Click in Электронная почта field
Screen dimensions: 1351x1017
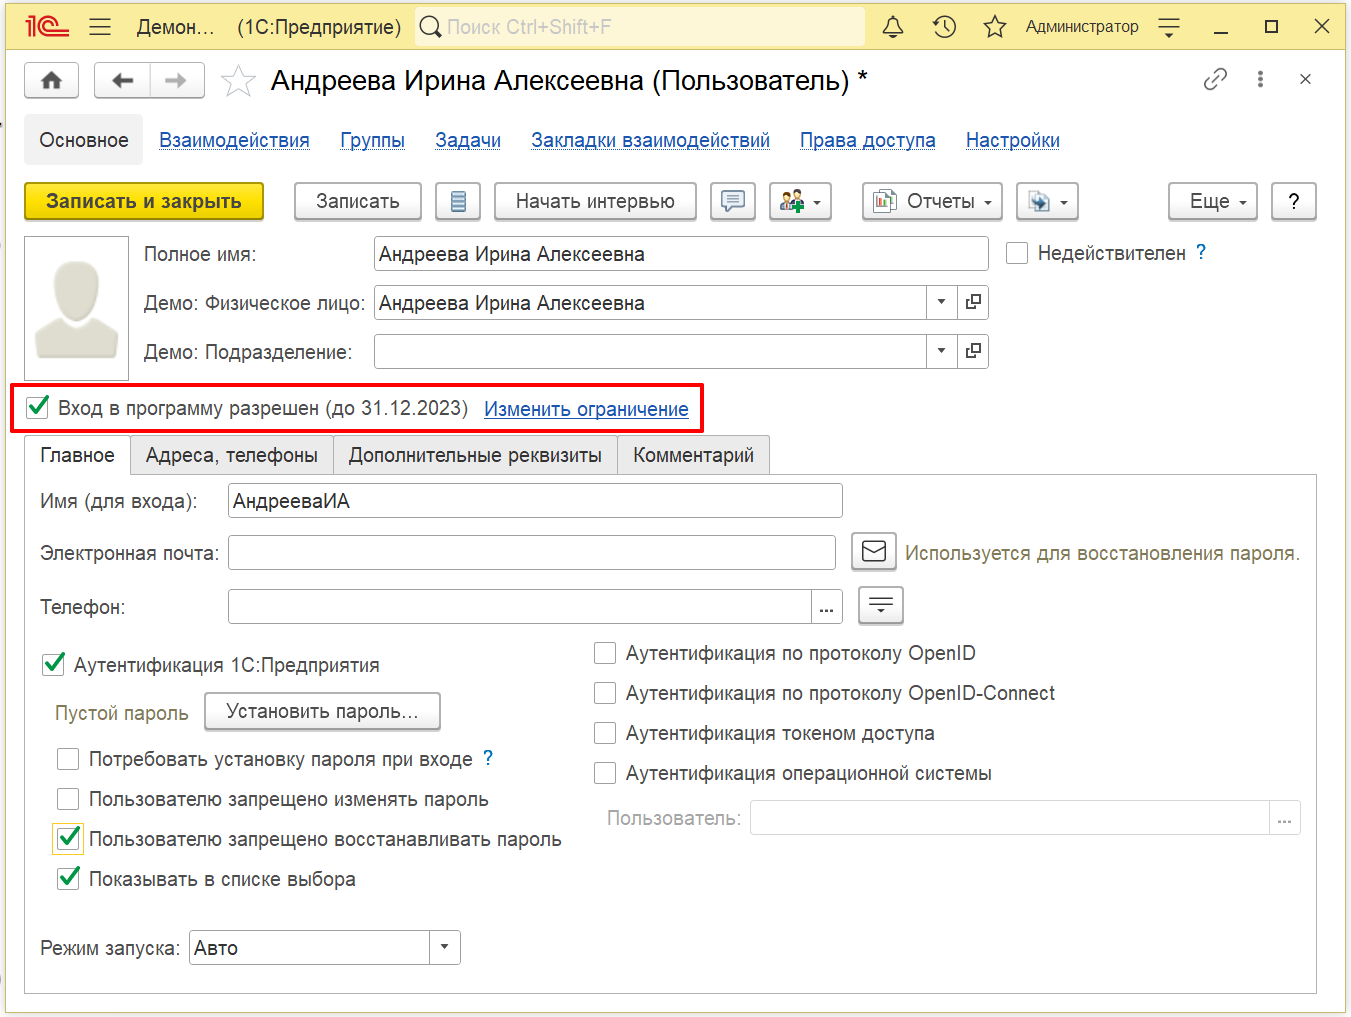(532, 552)
